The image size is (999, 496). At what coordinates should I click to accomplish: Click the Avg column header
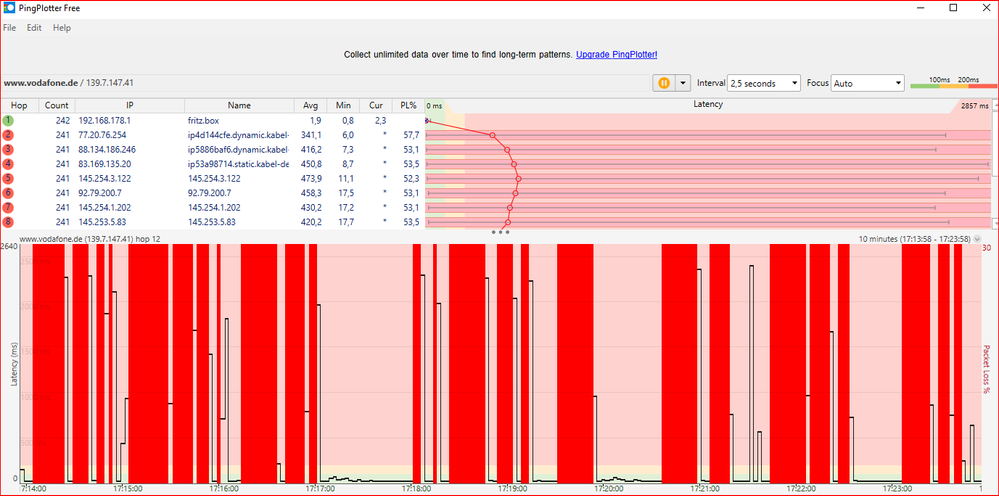310,106
